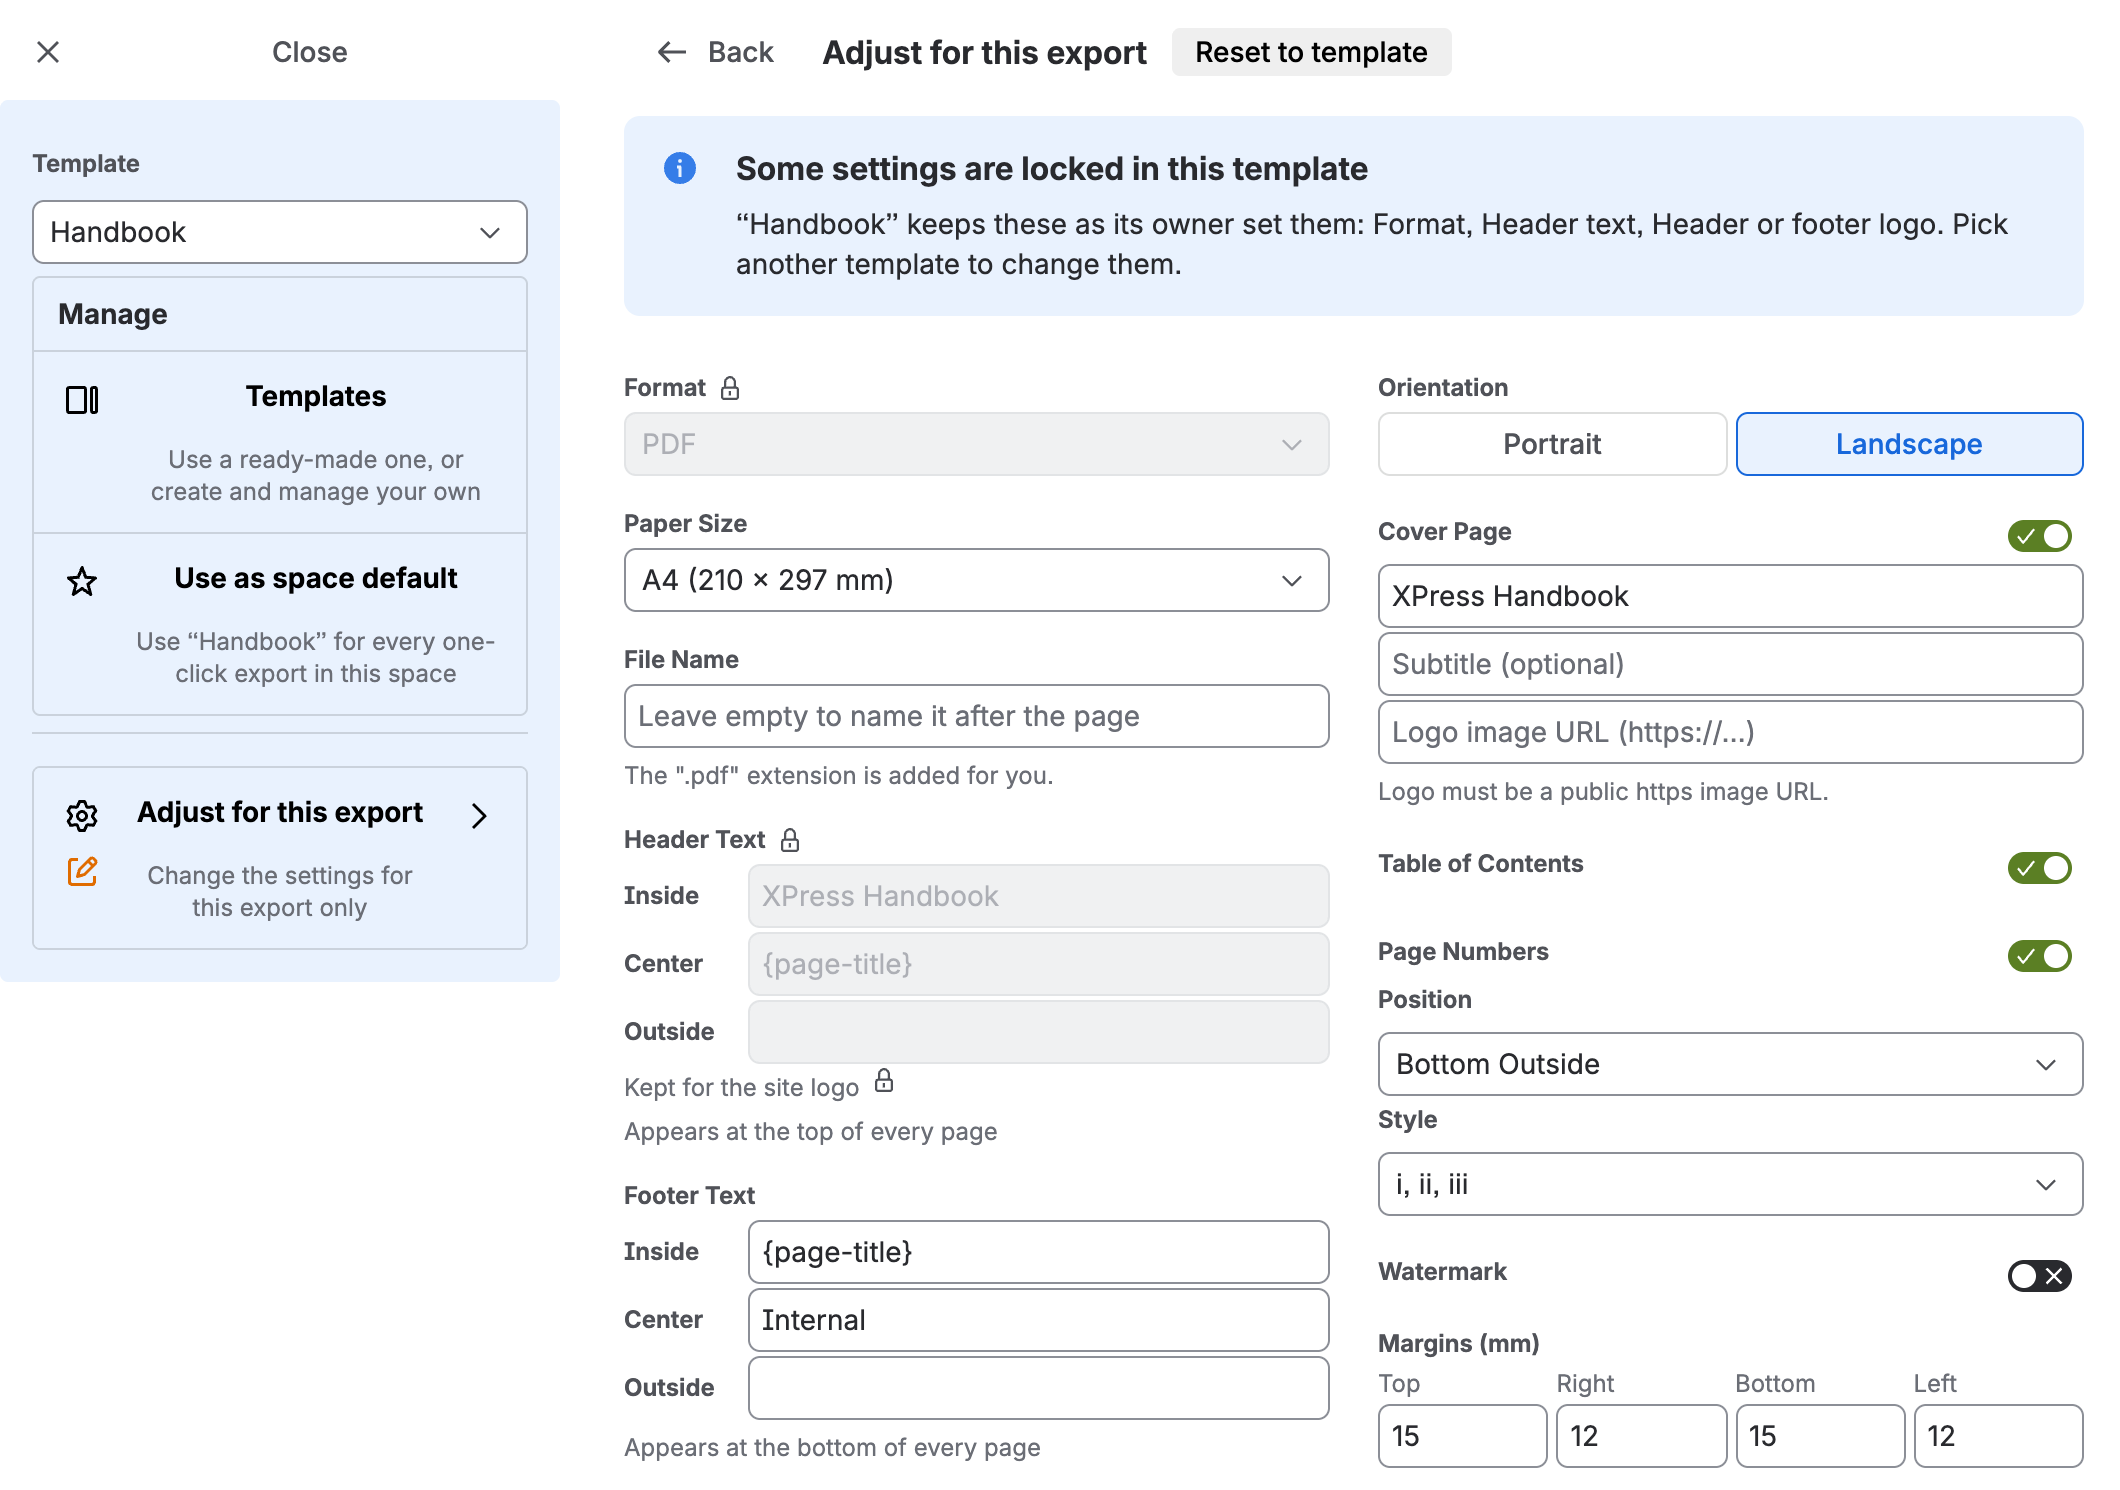Click the Logo image URL field
Image resolution: width=2120 pixels, height=1490 pixels.
pos(1730,732)
